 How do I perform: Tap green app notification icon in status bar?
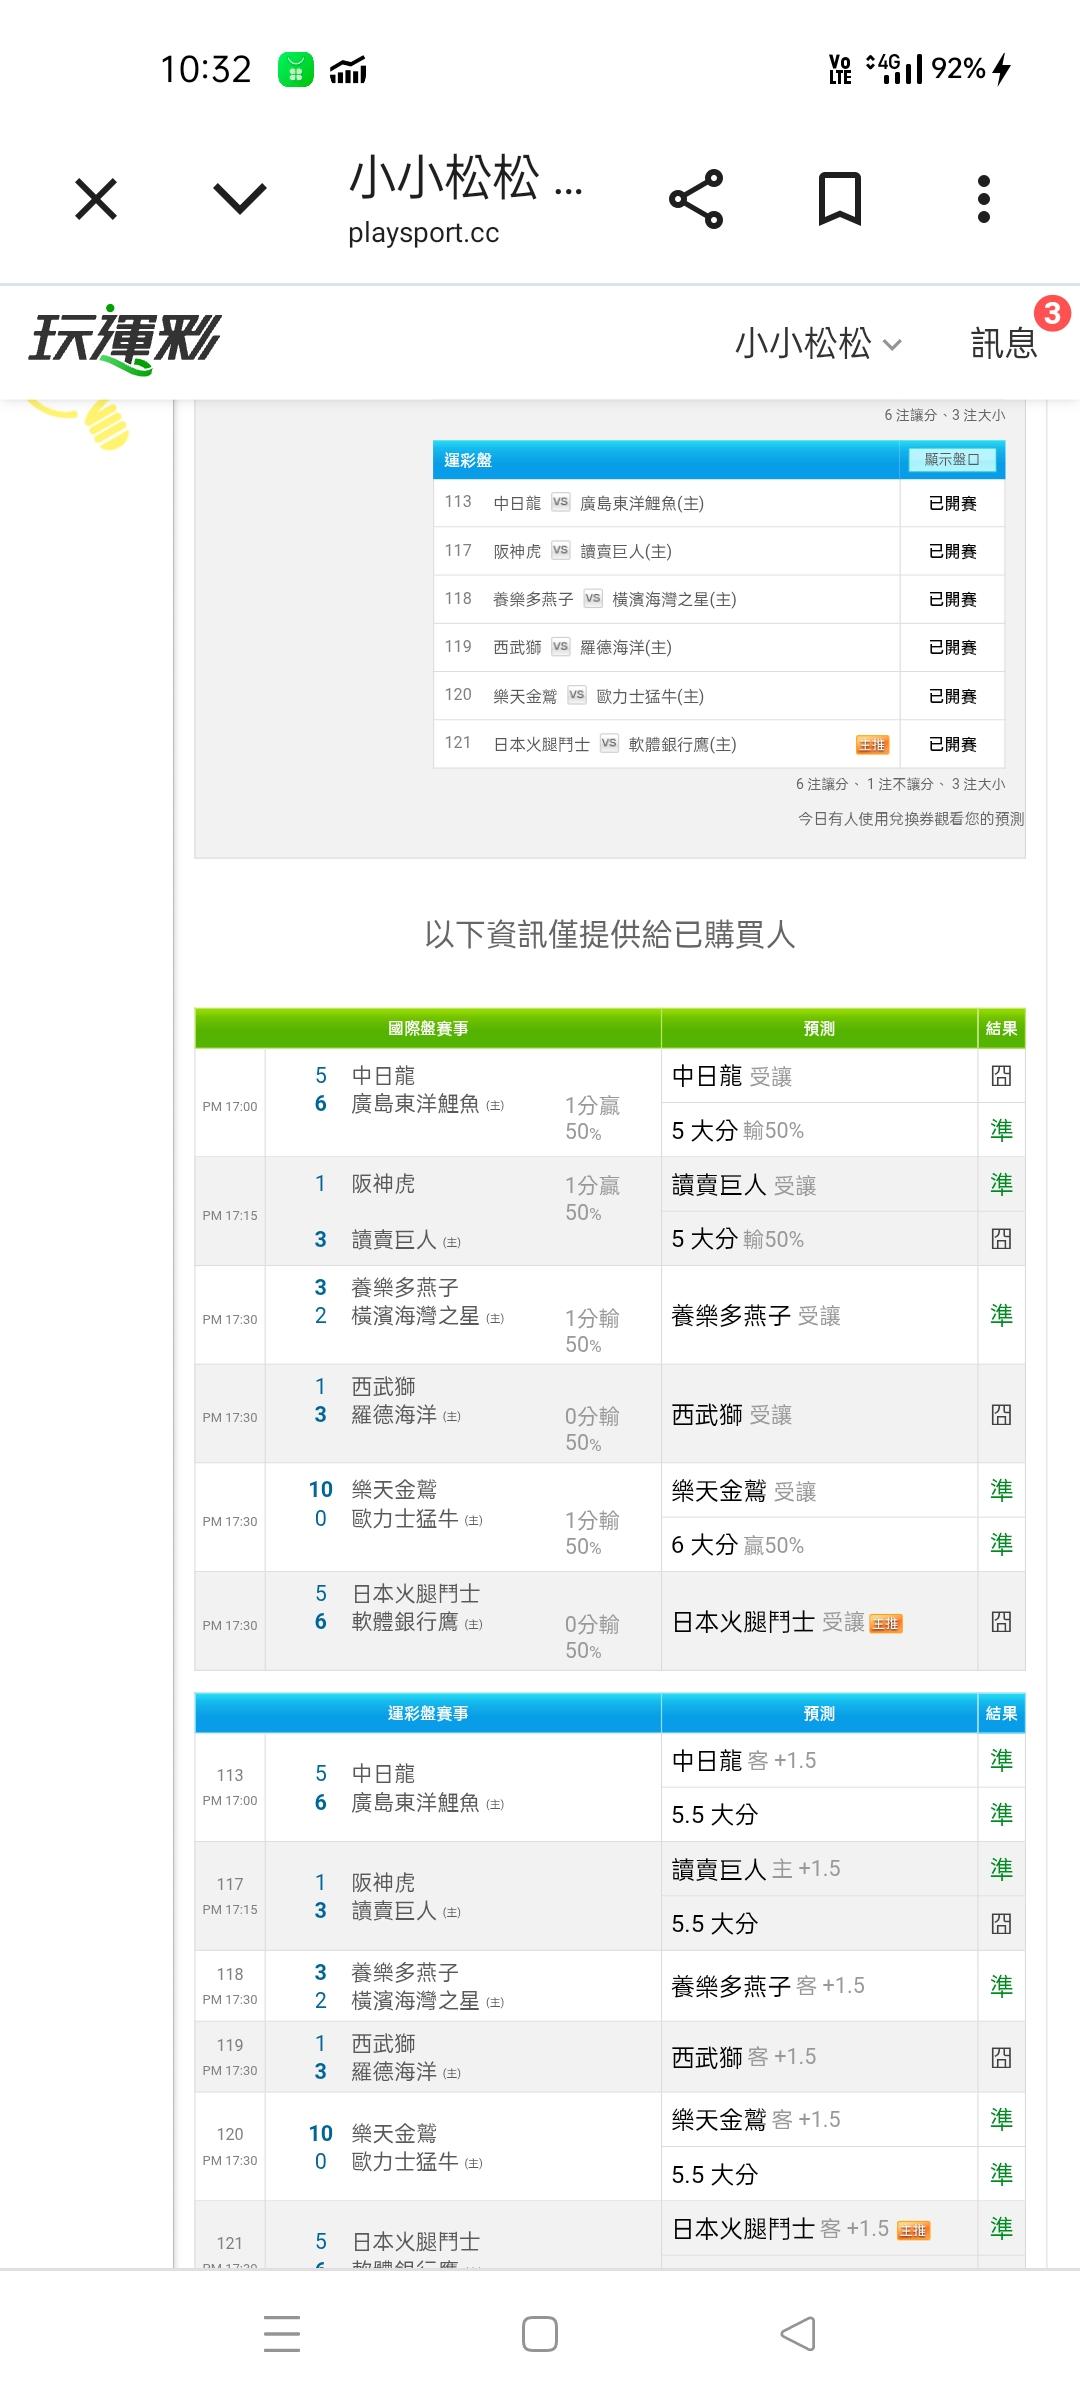click(x=296, y=70)
